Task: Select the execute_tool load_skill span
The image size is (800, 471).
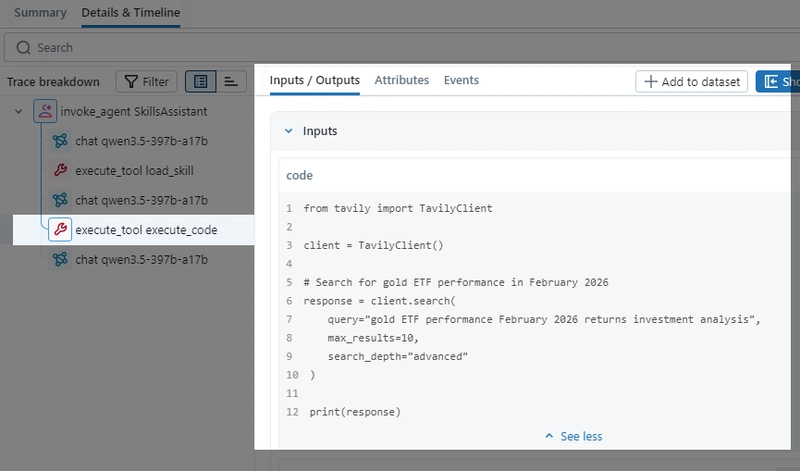Action: coord(134,171)
